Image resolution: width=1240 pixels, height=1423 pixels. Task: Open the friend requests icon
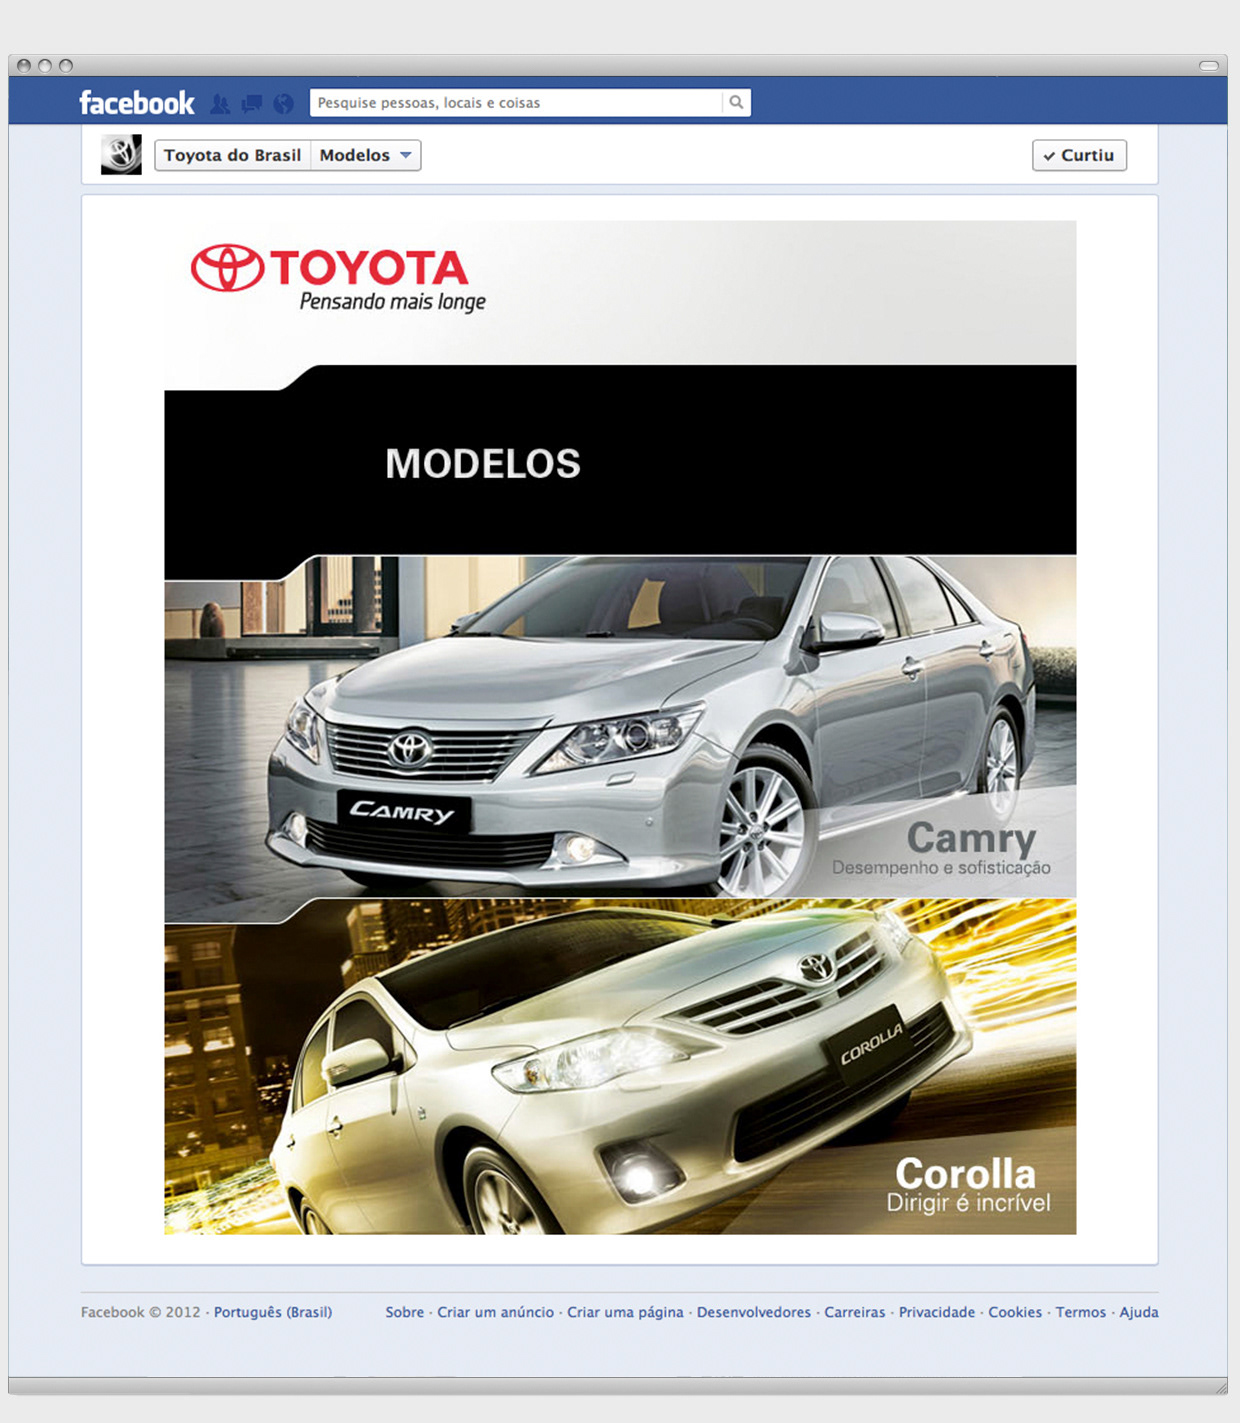click(x=220, y=103)
